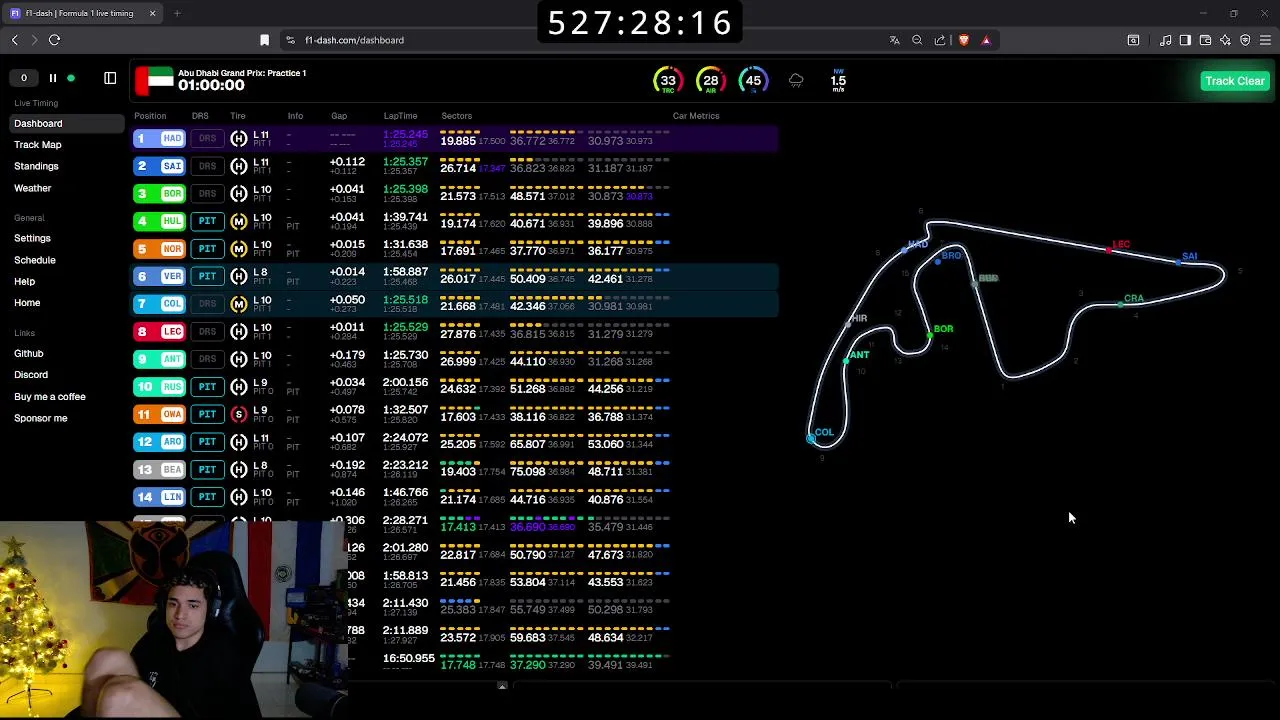Go back in browser history
Image resolution: width=1280 pixels, height=720 pixels.
pyautogui.click(x=15, y=40)
